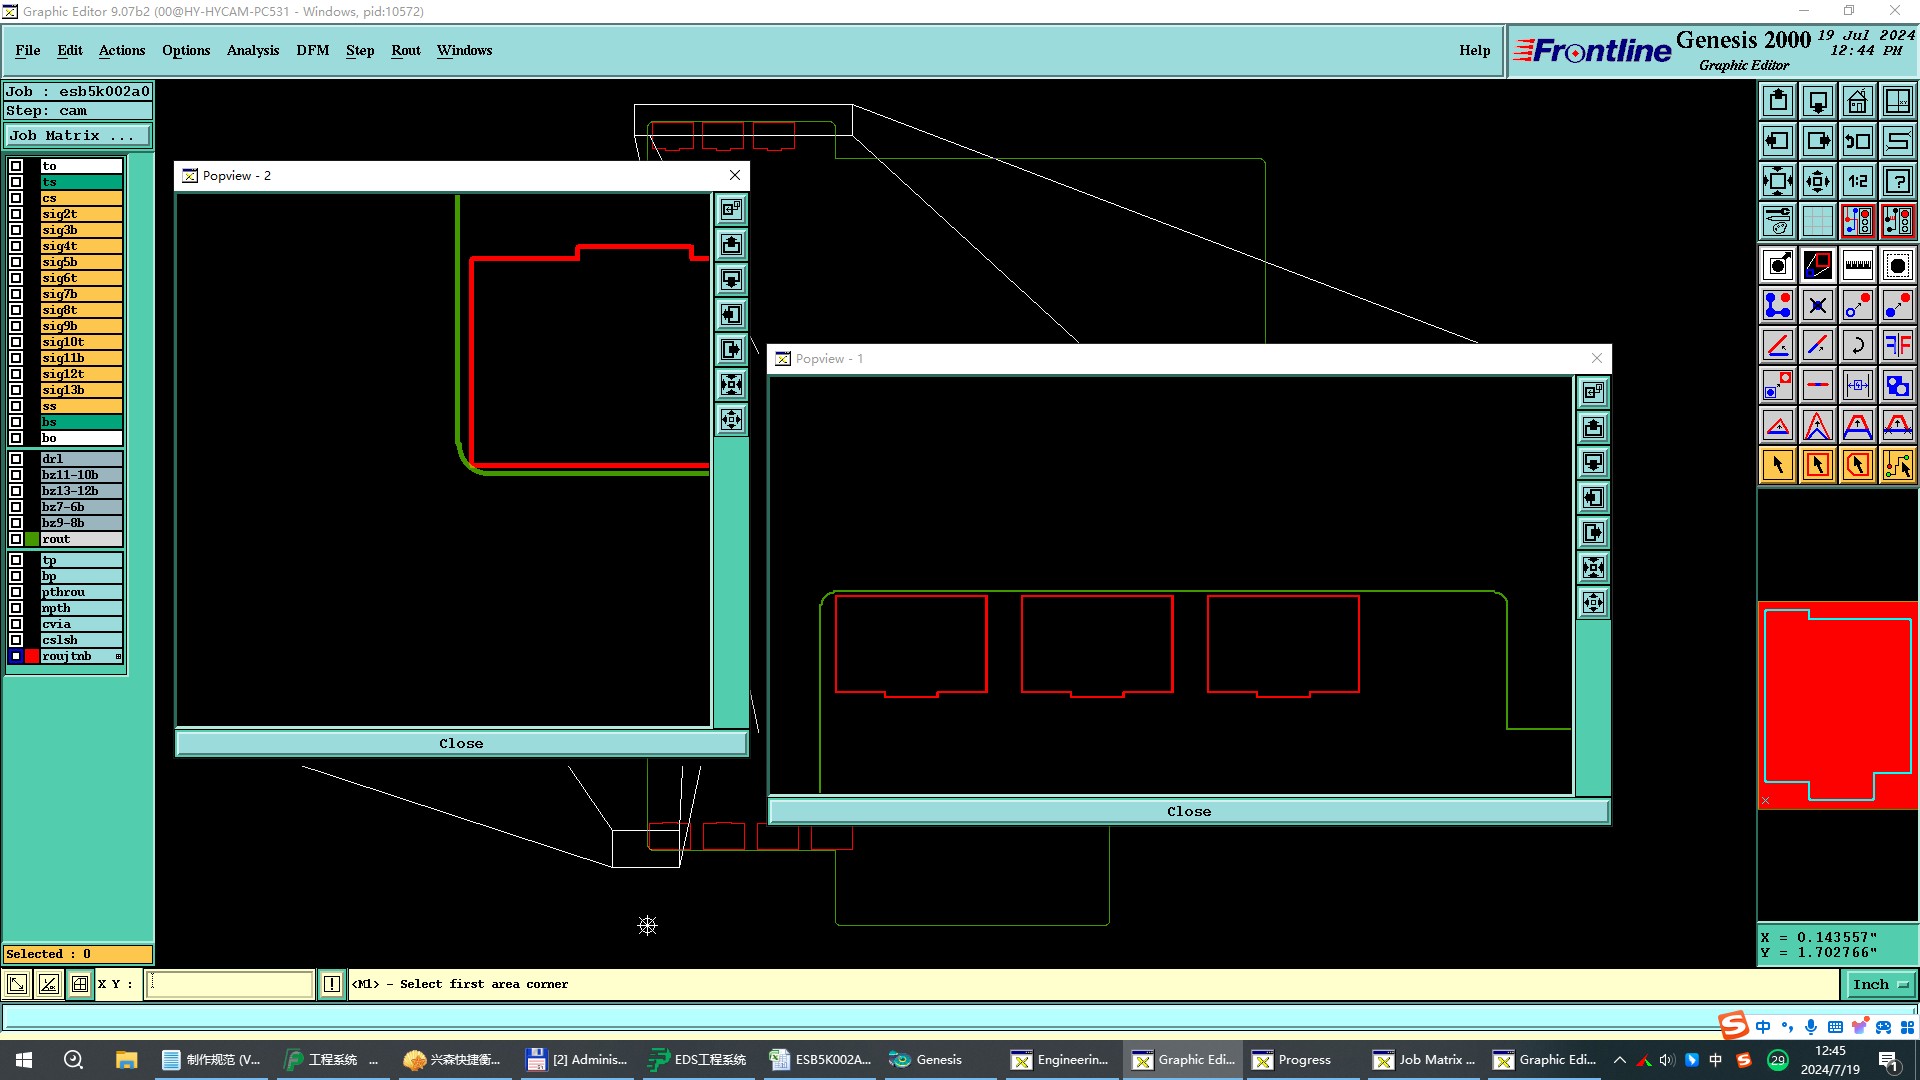Image resolution: width=1920 pixels, height=1080 pixels.
Task: Expand the Job Matrix button
Action: point(78,136)
